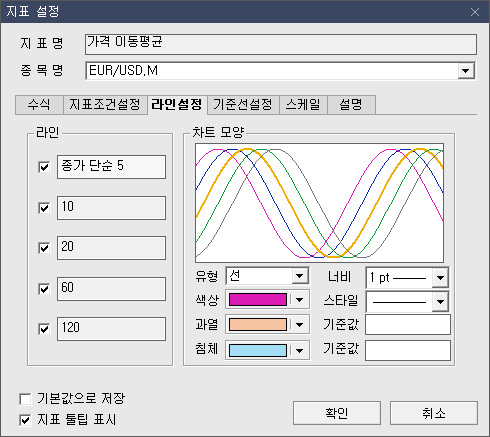Image resolution: width=490 pixels, height=437 pixels.
Task: Enable the 기본값으로 저장 checkbox
Action: point(25,399)
